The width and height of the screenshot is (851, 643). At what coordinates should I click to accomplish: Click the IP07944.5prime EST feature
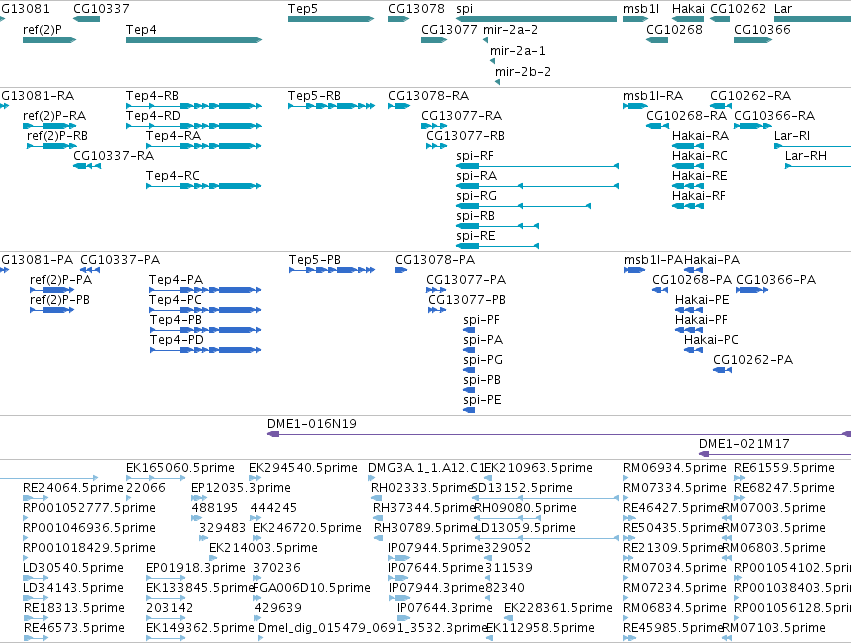[399, 558]
